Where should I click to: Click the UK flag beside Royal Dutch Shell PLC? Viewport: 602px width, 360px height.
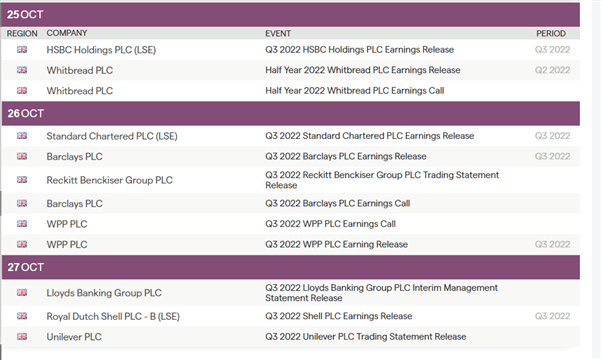[x=22, y=316]
